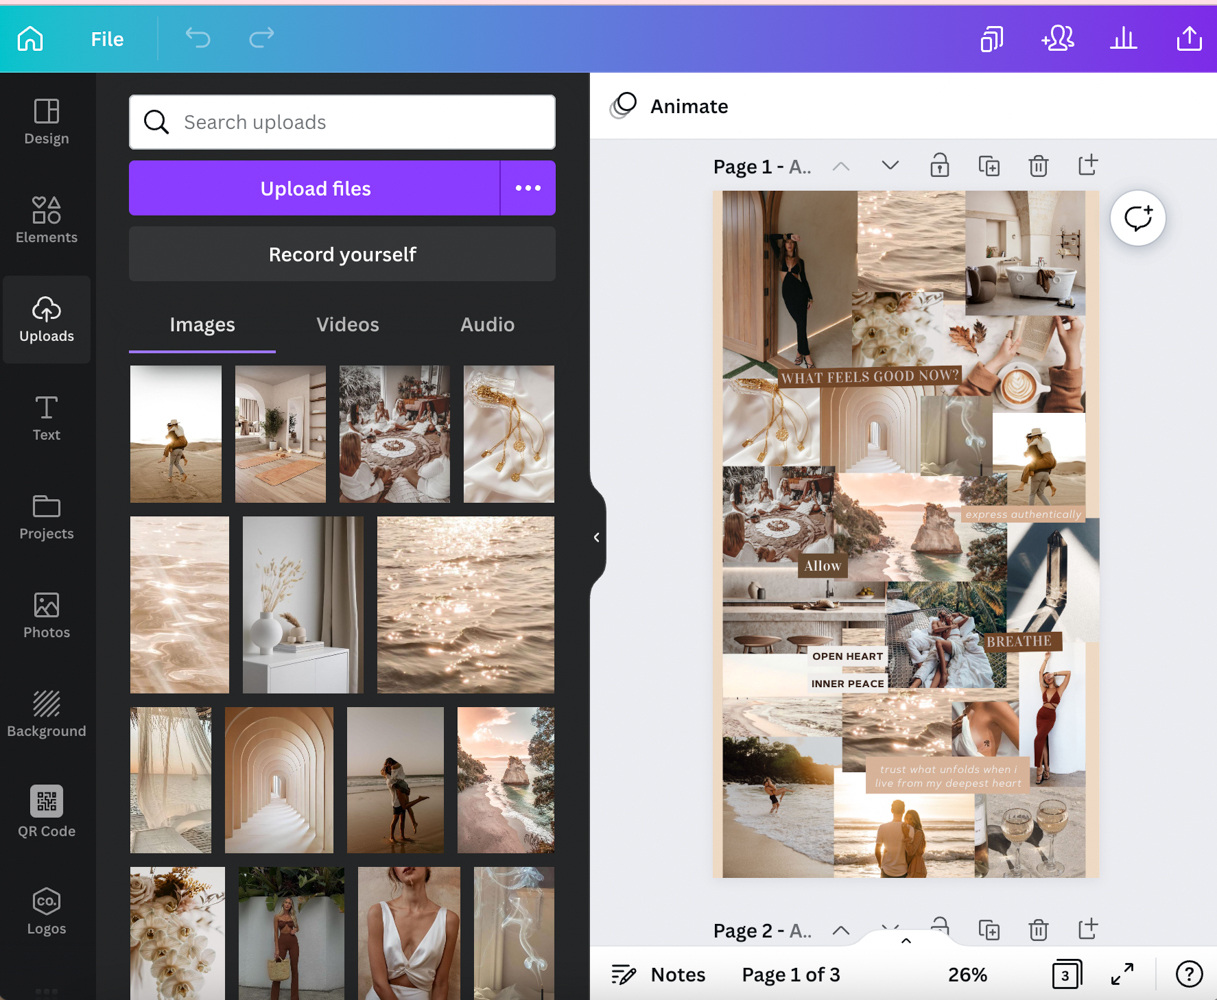The height and width of the screenshot is (1000, 1217).
Task: Select the vase with dried grass upload
Action: (x=303, y=605)
